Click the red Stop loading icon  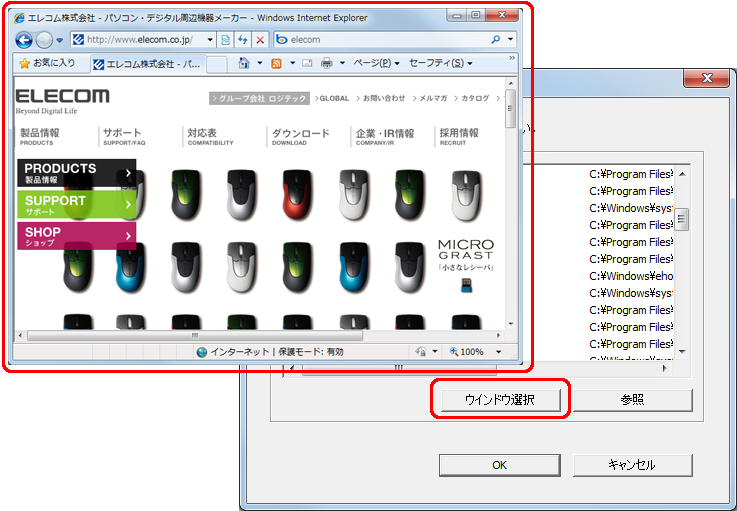pyautogui.click(x=260, y=40)
